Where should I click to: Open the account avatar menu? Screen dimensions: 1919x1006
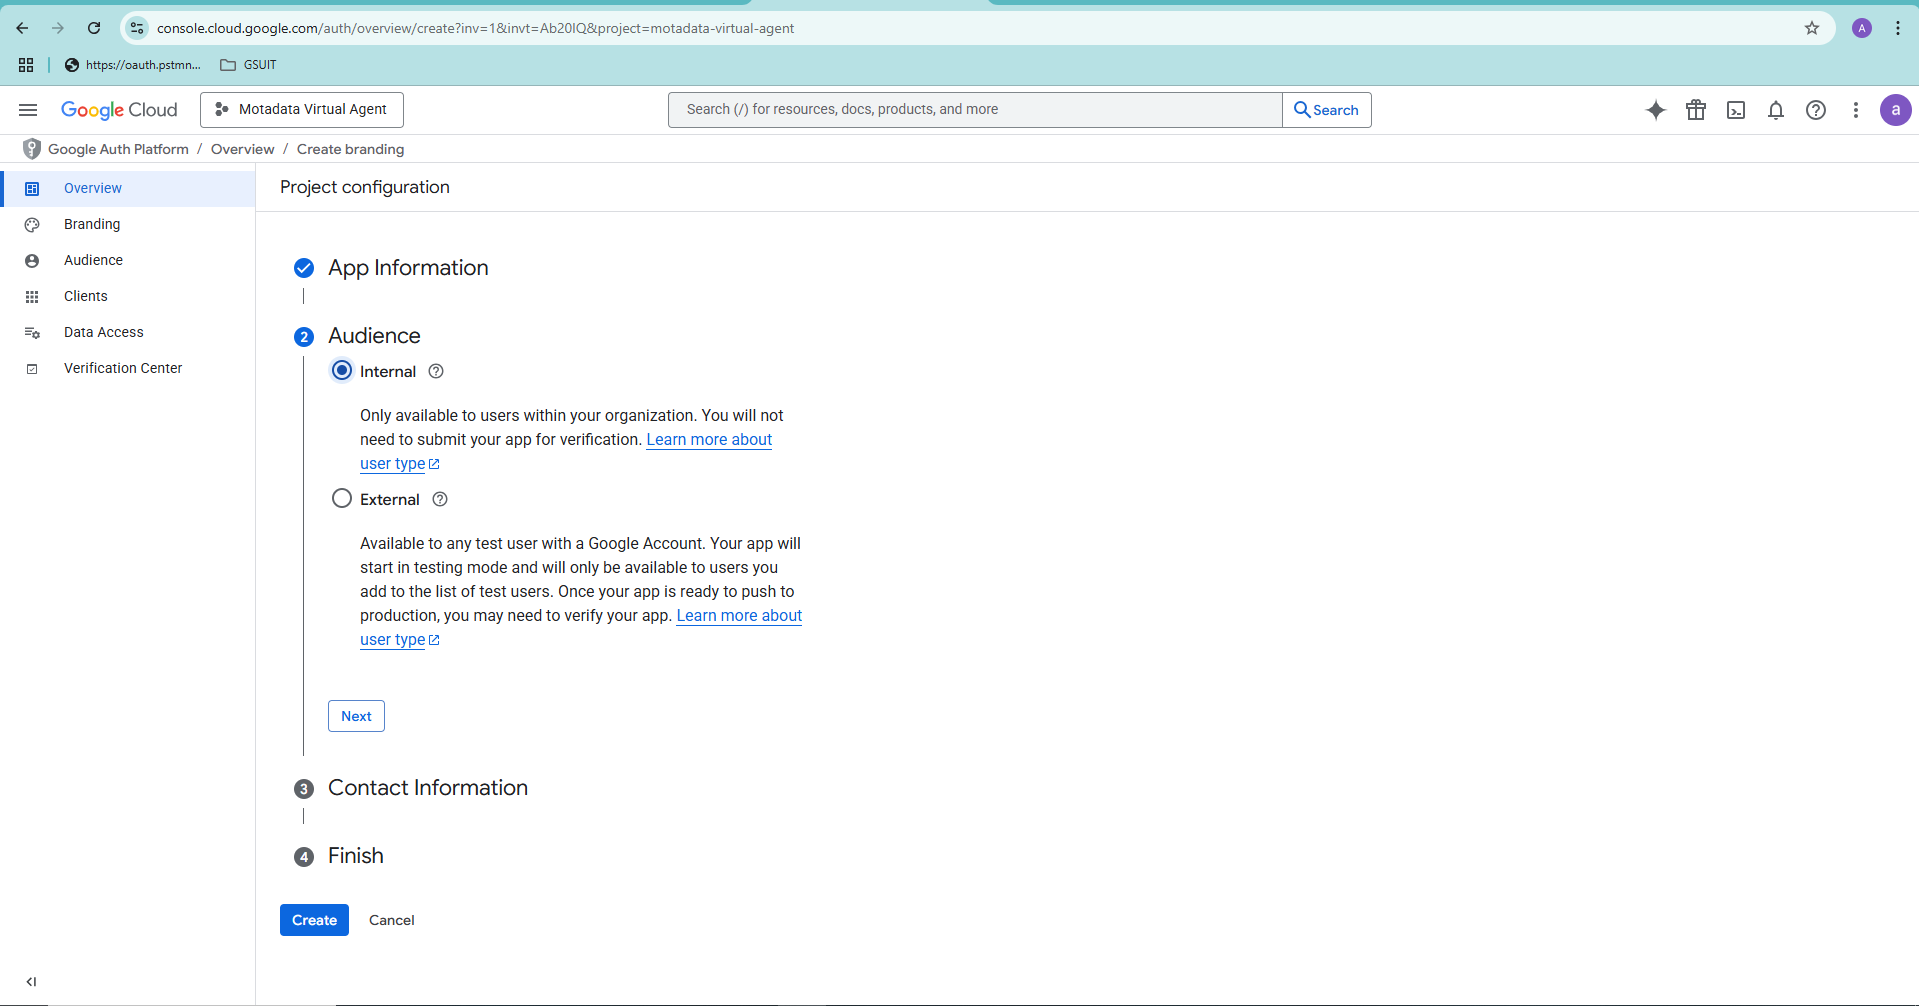1896,110
